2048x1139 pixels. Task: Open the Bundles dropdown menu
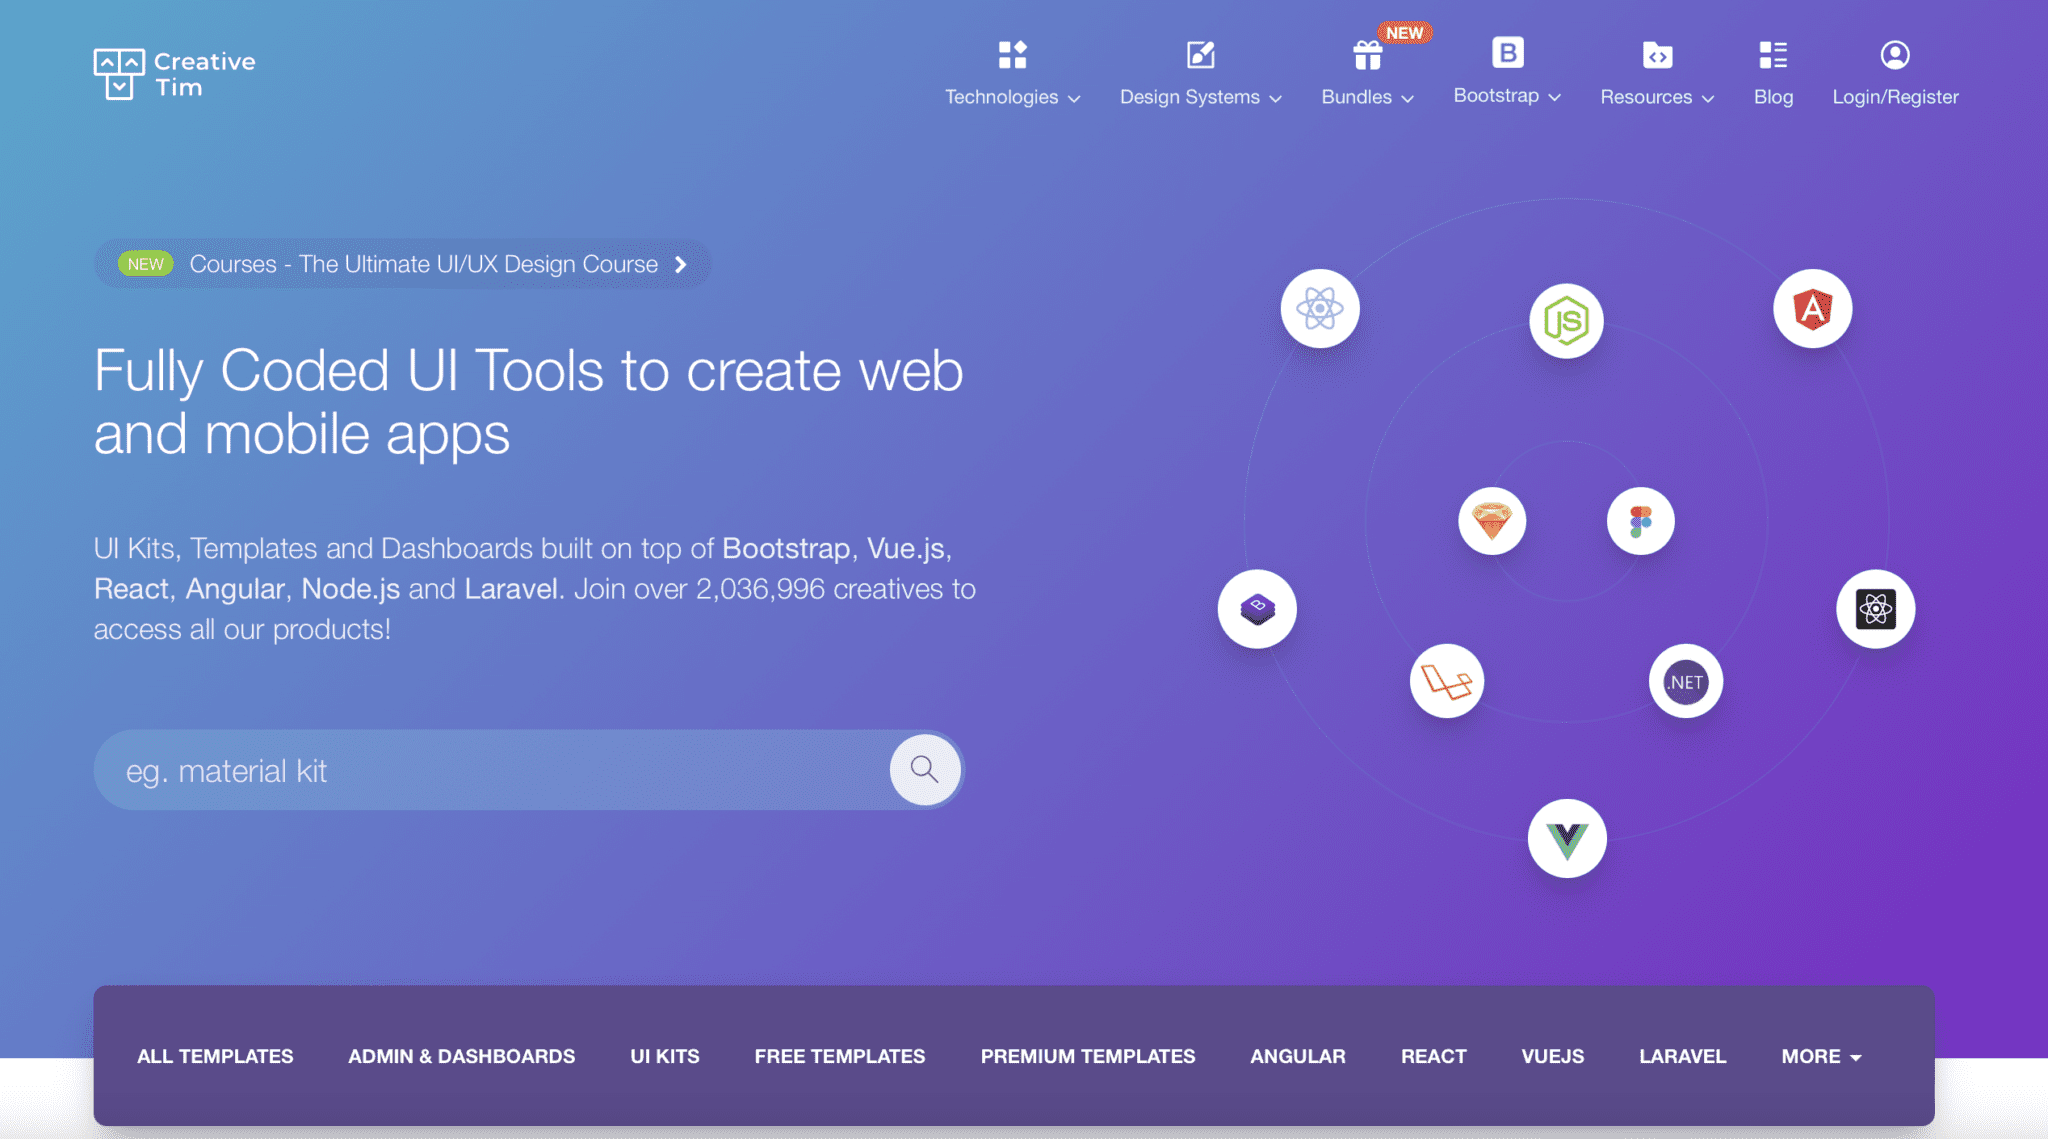[1367, 97]
